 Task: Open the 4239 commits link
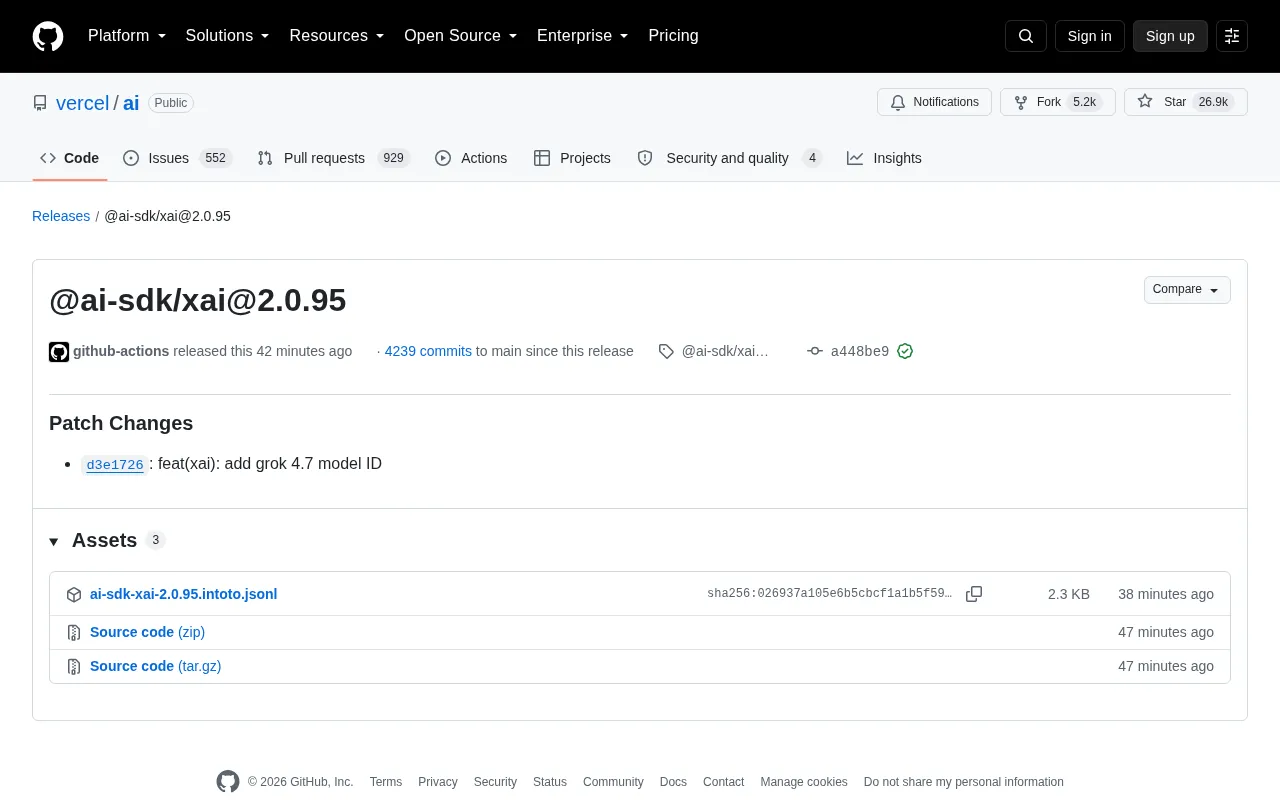click(x=428, y=351)
